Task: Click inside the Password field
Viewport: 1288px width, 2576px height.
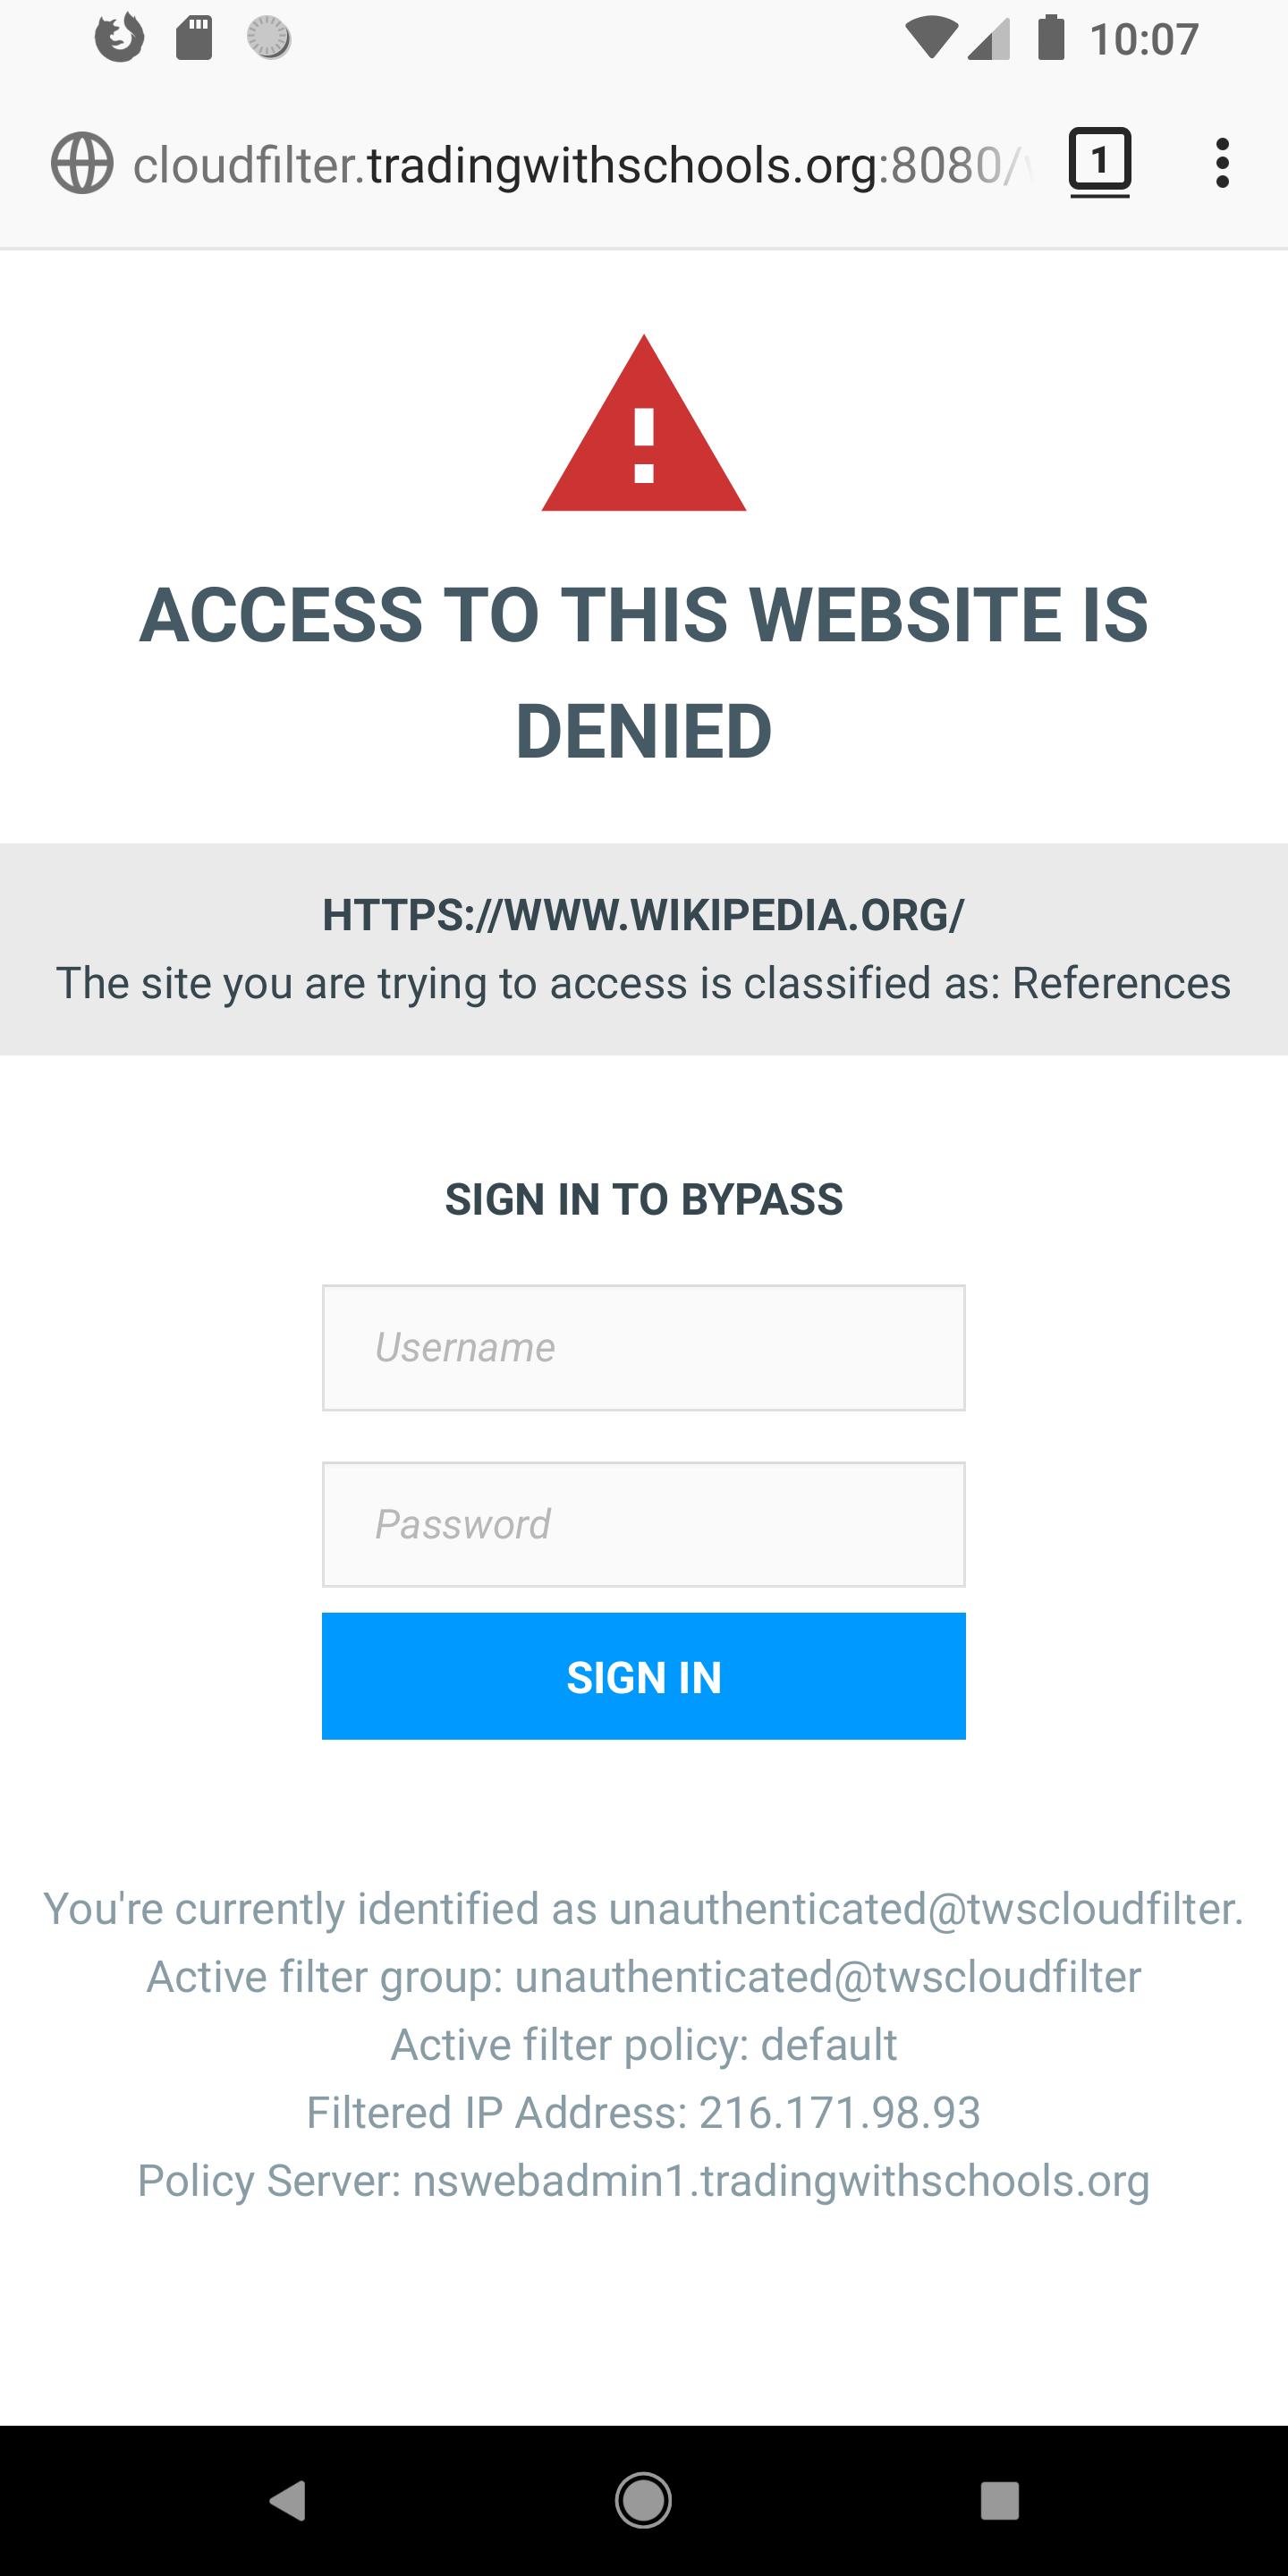Action: (643, 1523)
